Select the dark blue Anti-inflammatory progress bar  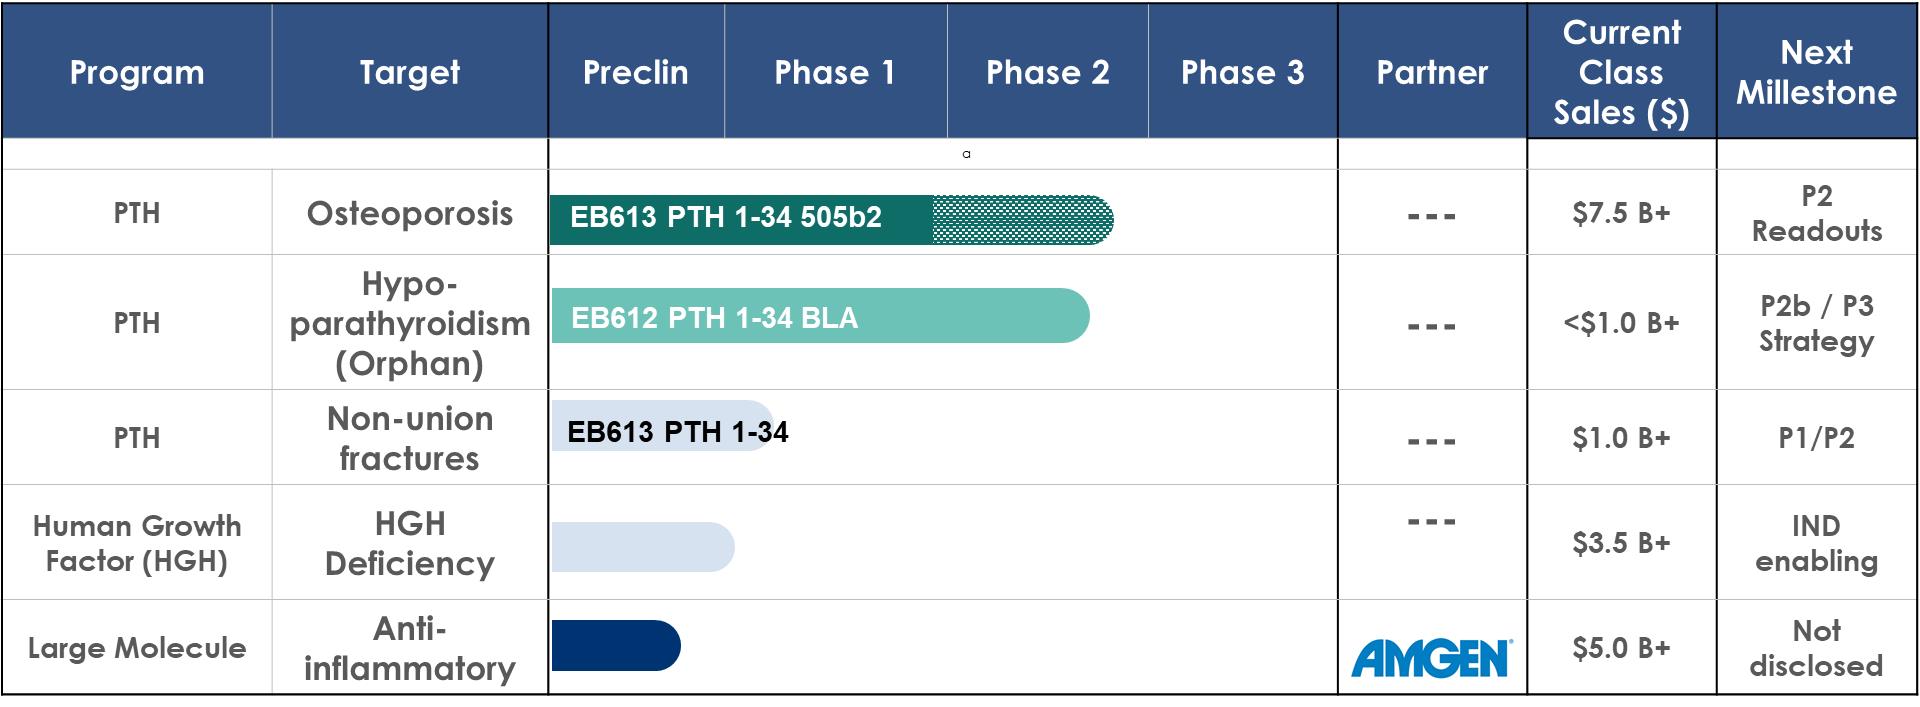(x=615, y=646)
